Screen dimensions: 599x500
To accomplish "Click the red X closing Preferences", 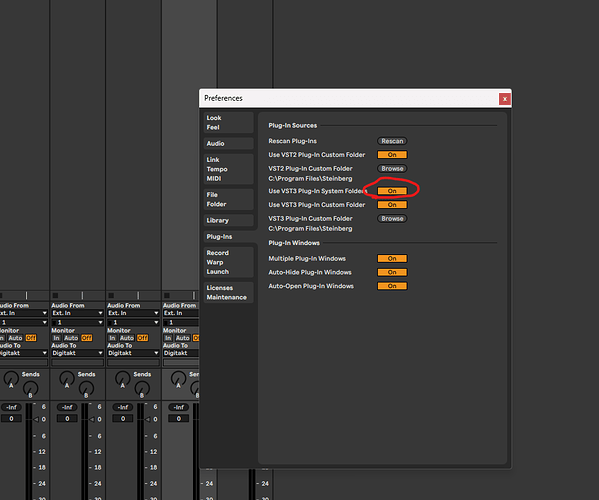I will point(505,99).
